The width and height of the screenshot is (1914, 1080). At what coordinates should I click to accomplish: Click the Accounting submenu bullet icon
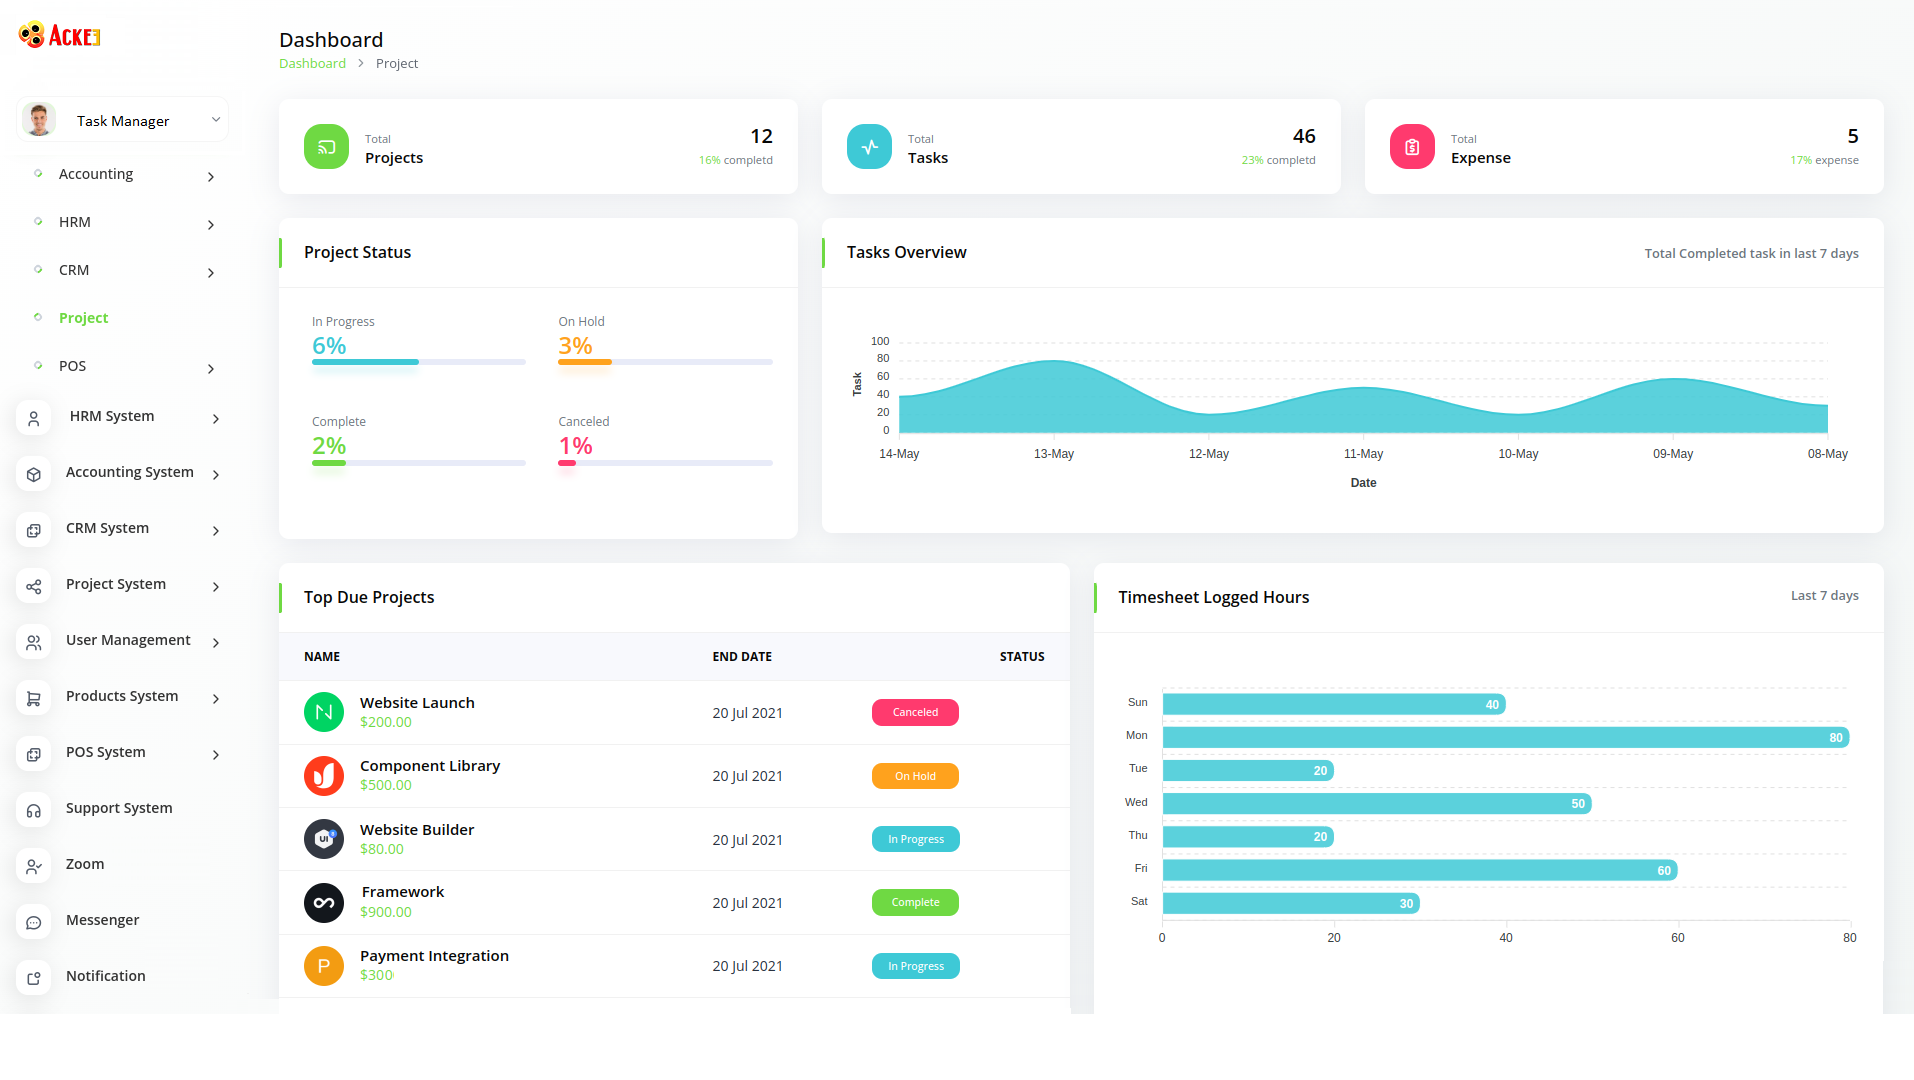coord(38,173)
